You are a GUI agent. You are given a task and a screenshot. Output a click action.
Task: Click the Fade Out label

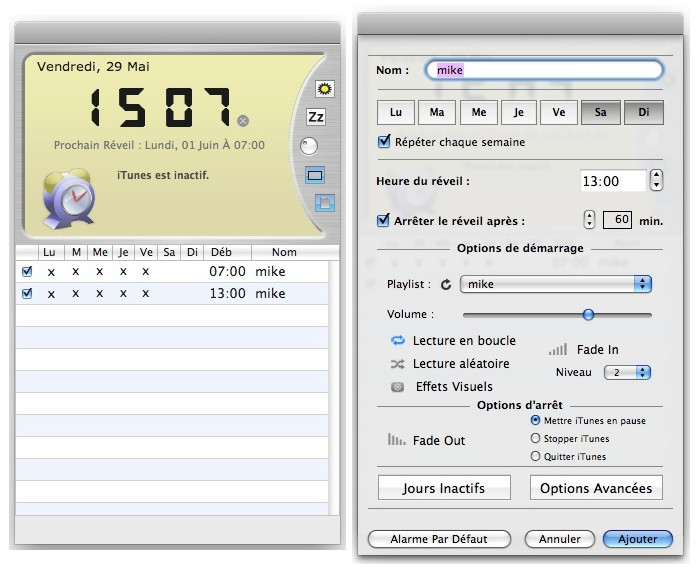(439, 441)
